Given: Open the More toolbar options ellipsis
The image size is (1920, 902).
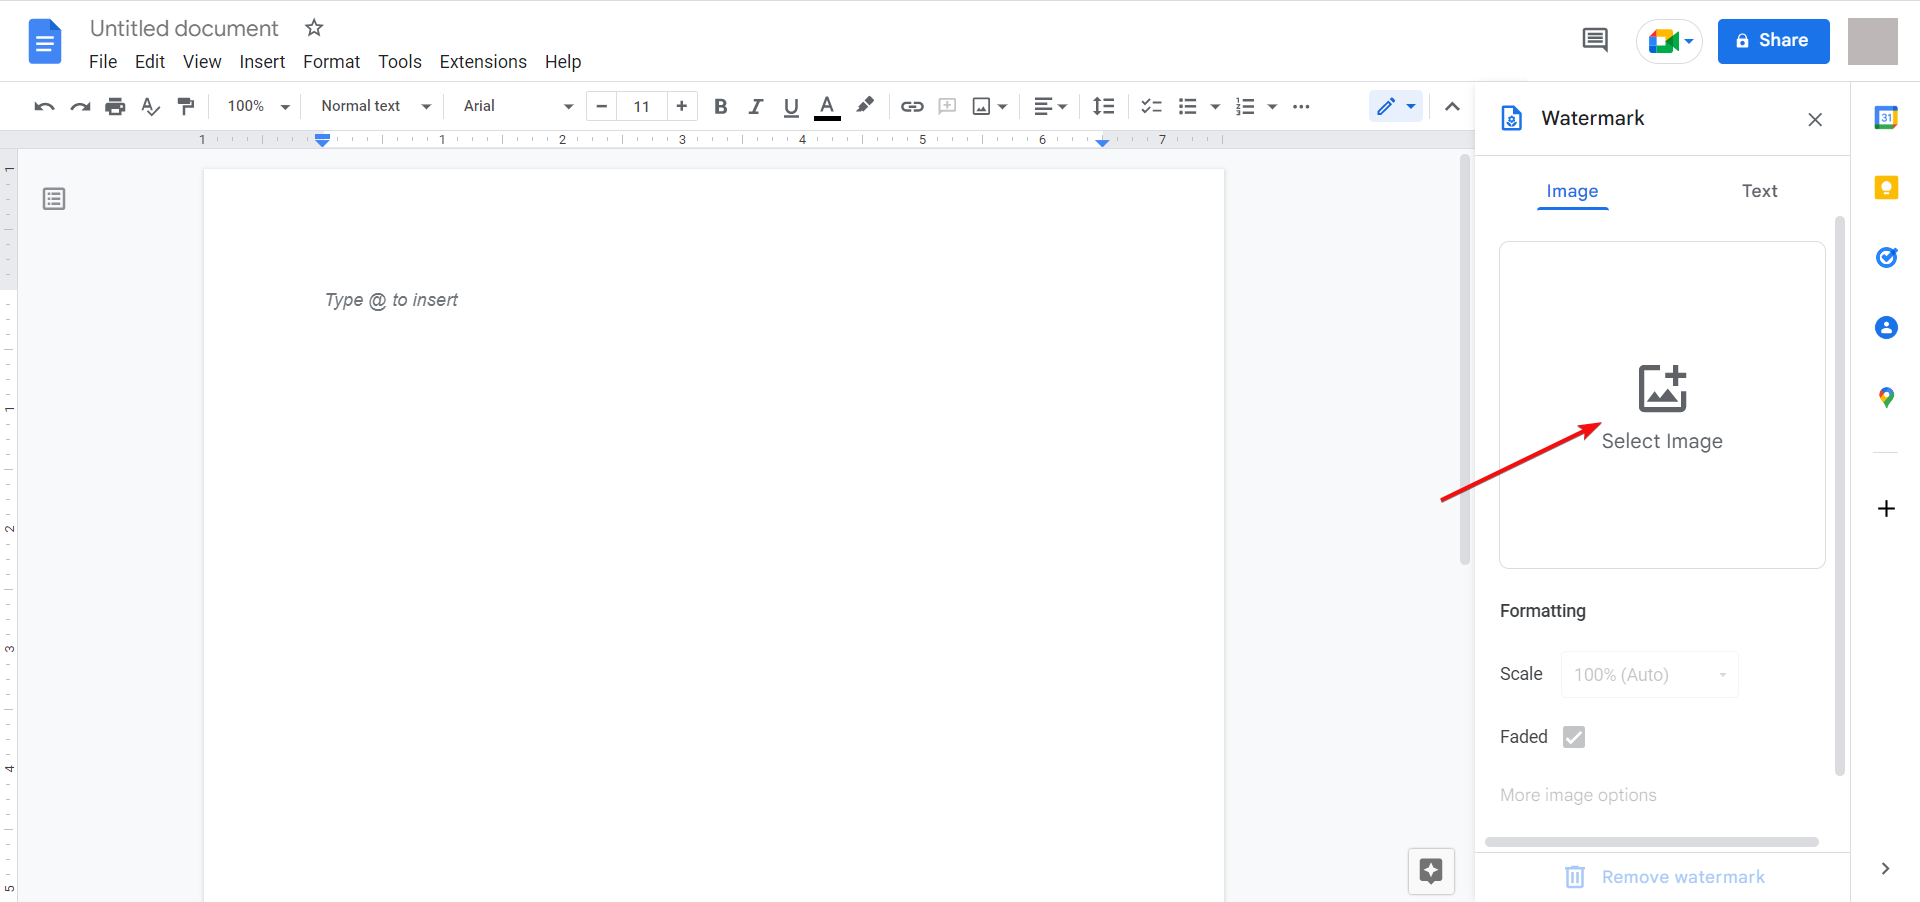Looking at the screenshot, I should pyautogui.click(x=1301, y=106).
